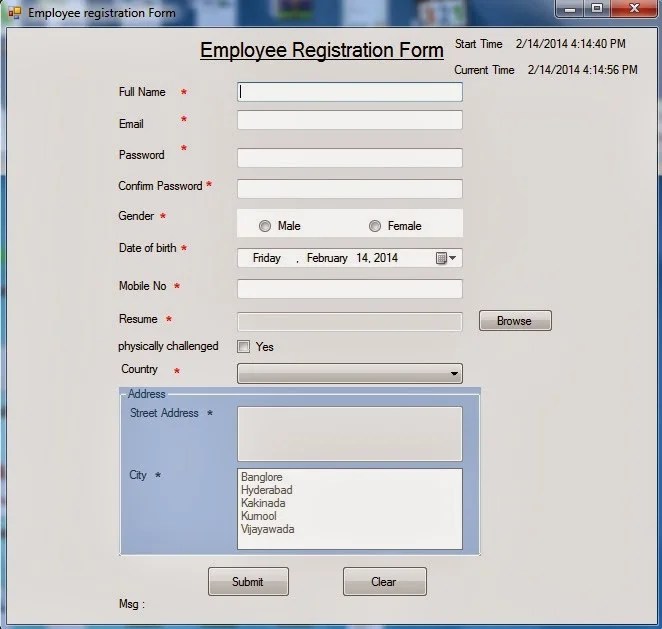Click the Submit button
Screen dimensions: 662x629
[x=248, y=582]
